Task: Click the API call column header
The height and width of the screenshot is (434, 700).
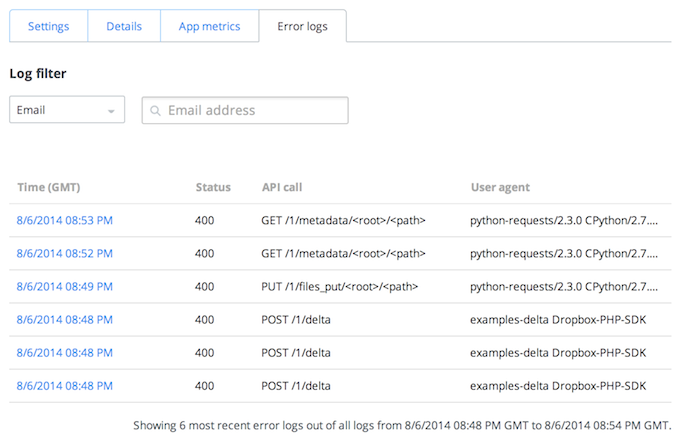Action: pyautogui.click(x=282, y=187)
